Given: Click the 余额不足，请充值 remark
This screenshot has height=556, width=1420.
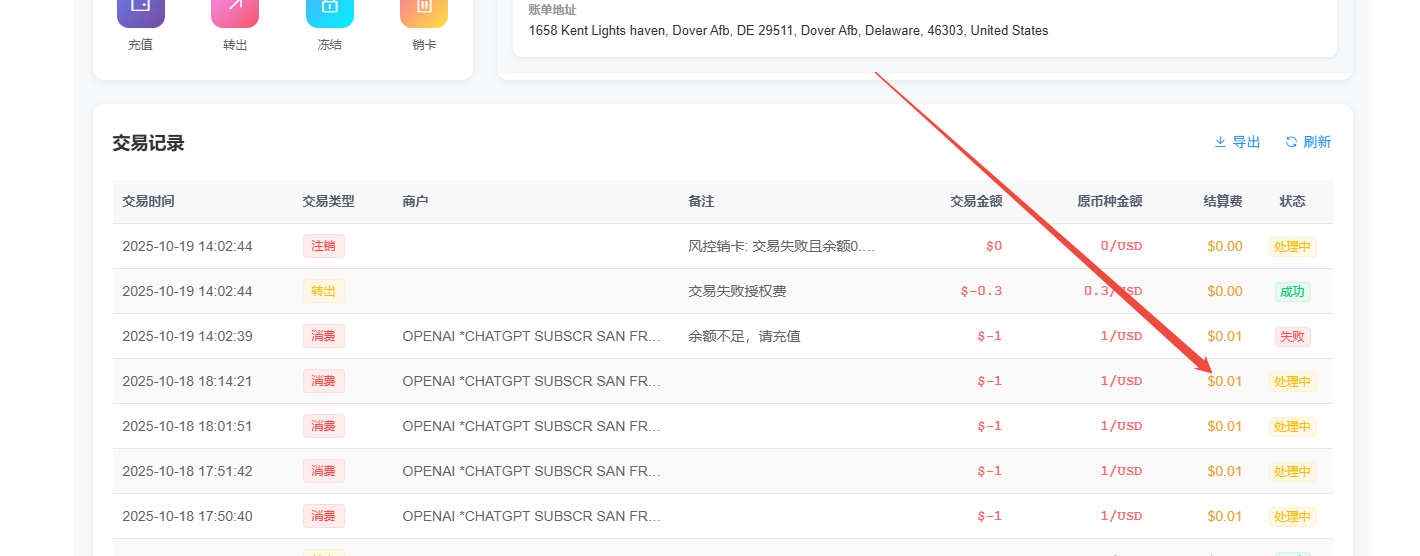Looking at the screenshot, I should [x=744, y=336].
